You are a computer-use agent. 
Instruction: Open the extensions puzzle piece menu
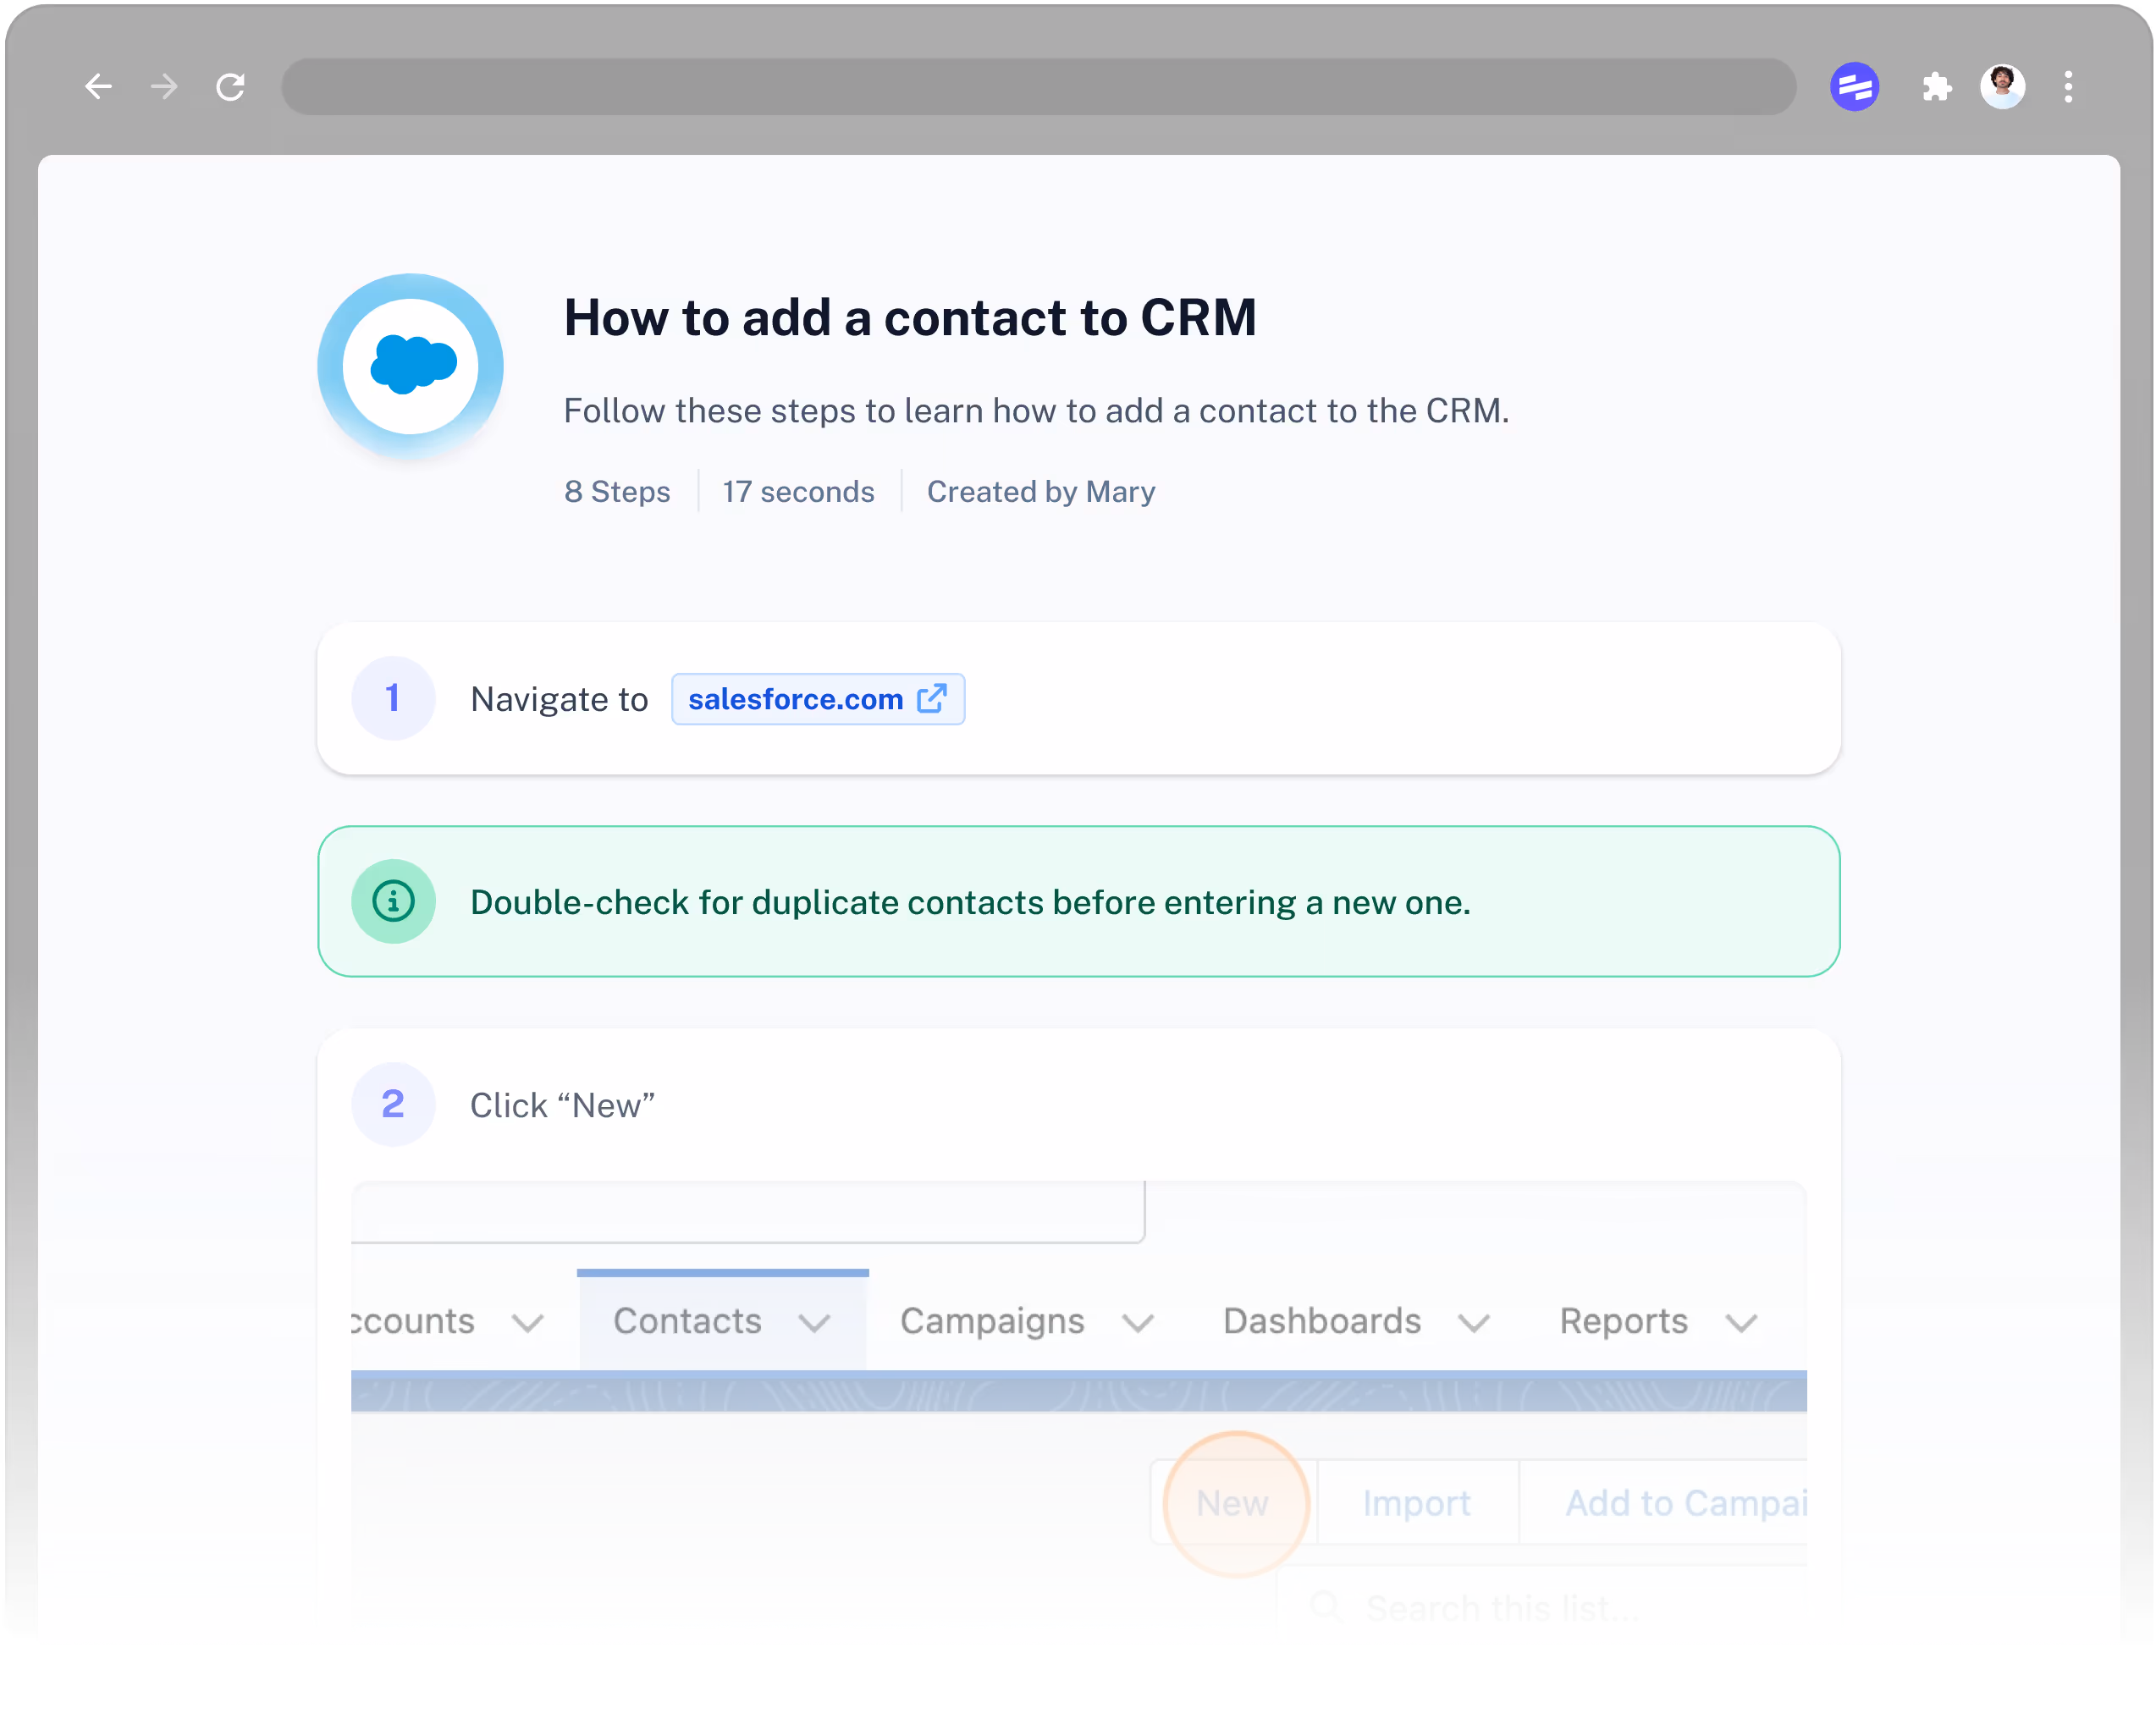pos(1936,87)
